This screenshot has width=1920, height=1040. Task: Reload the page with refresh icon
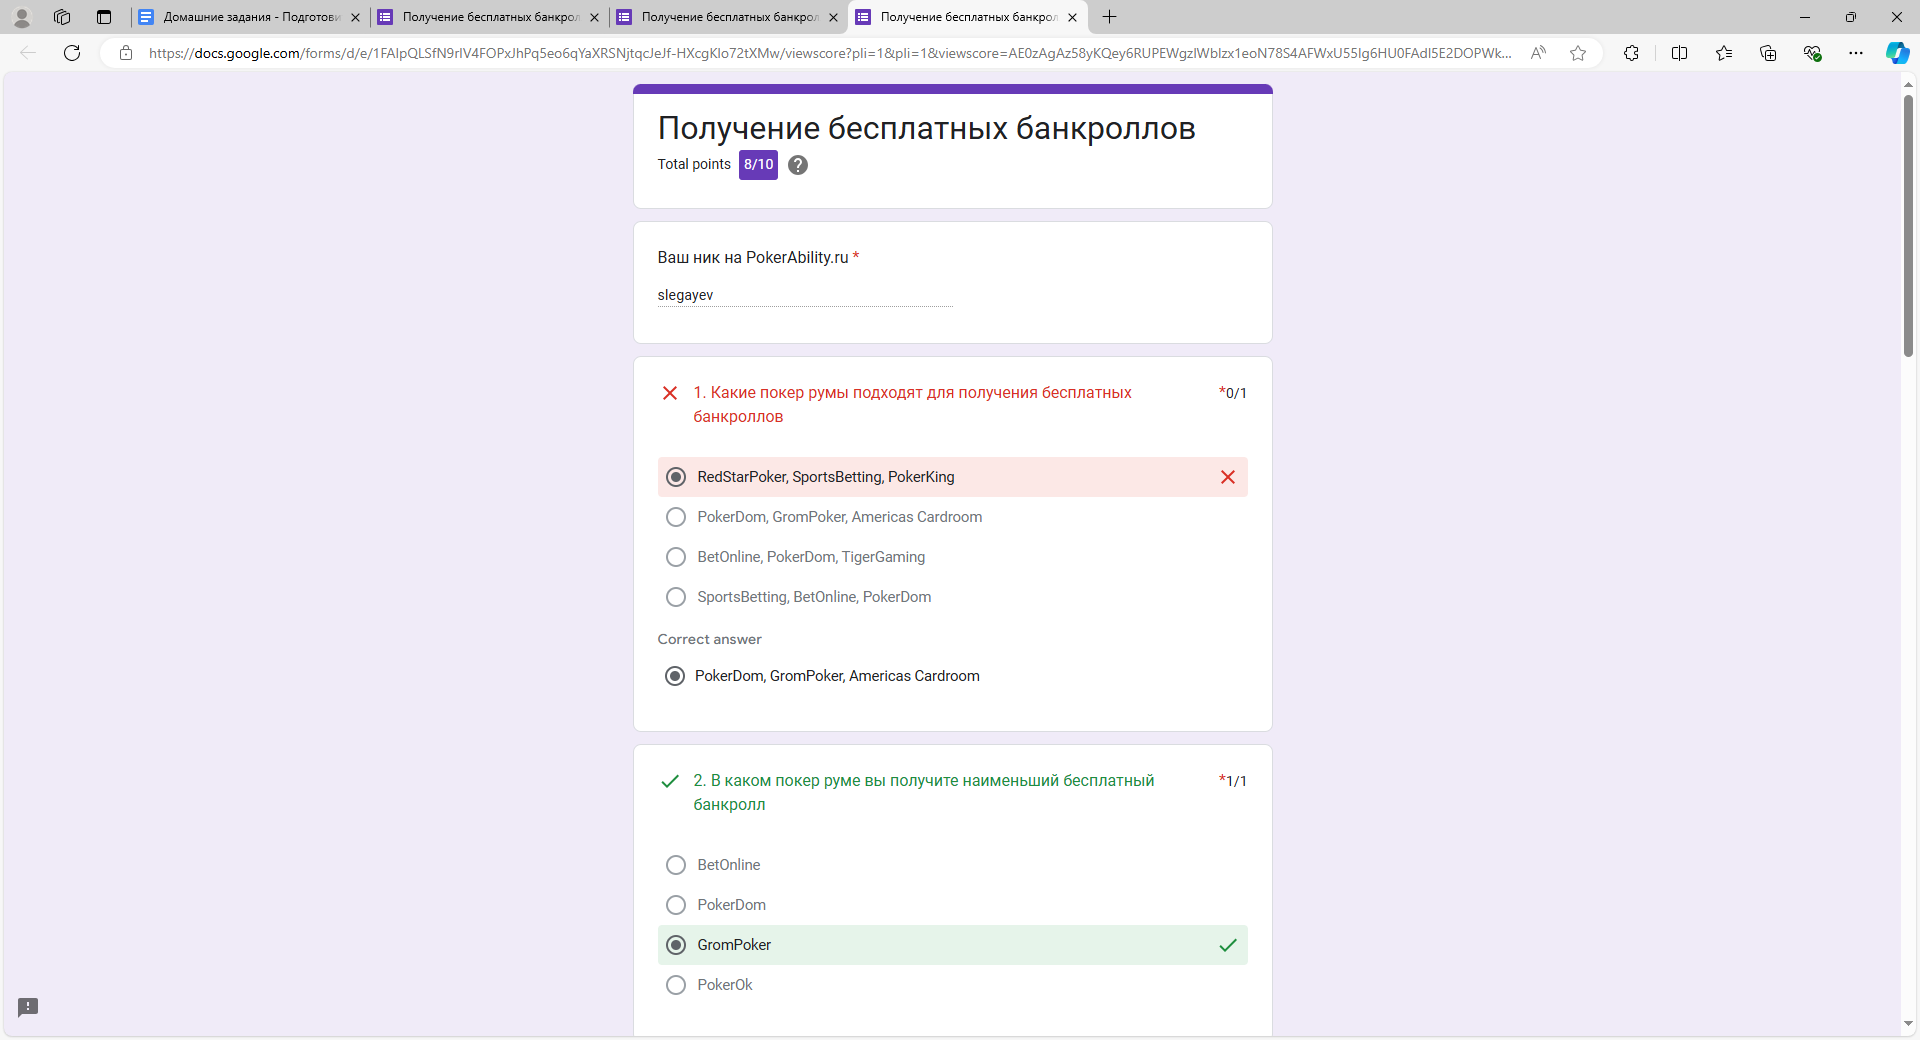(72, 53)
